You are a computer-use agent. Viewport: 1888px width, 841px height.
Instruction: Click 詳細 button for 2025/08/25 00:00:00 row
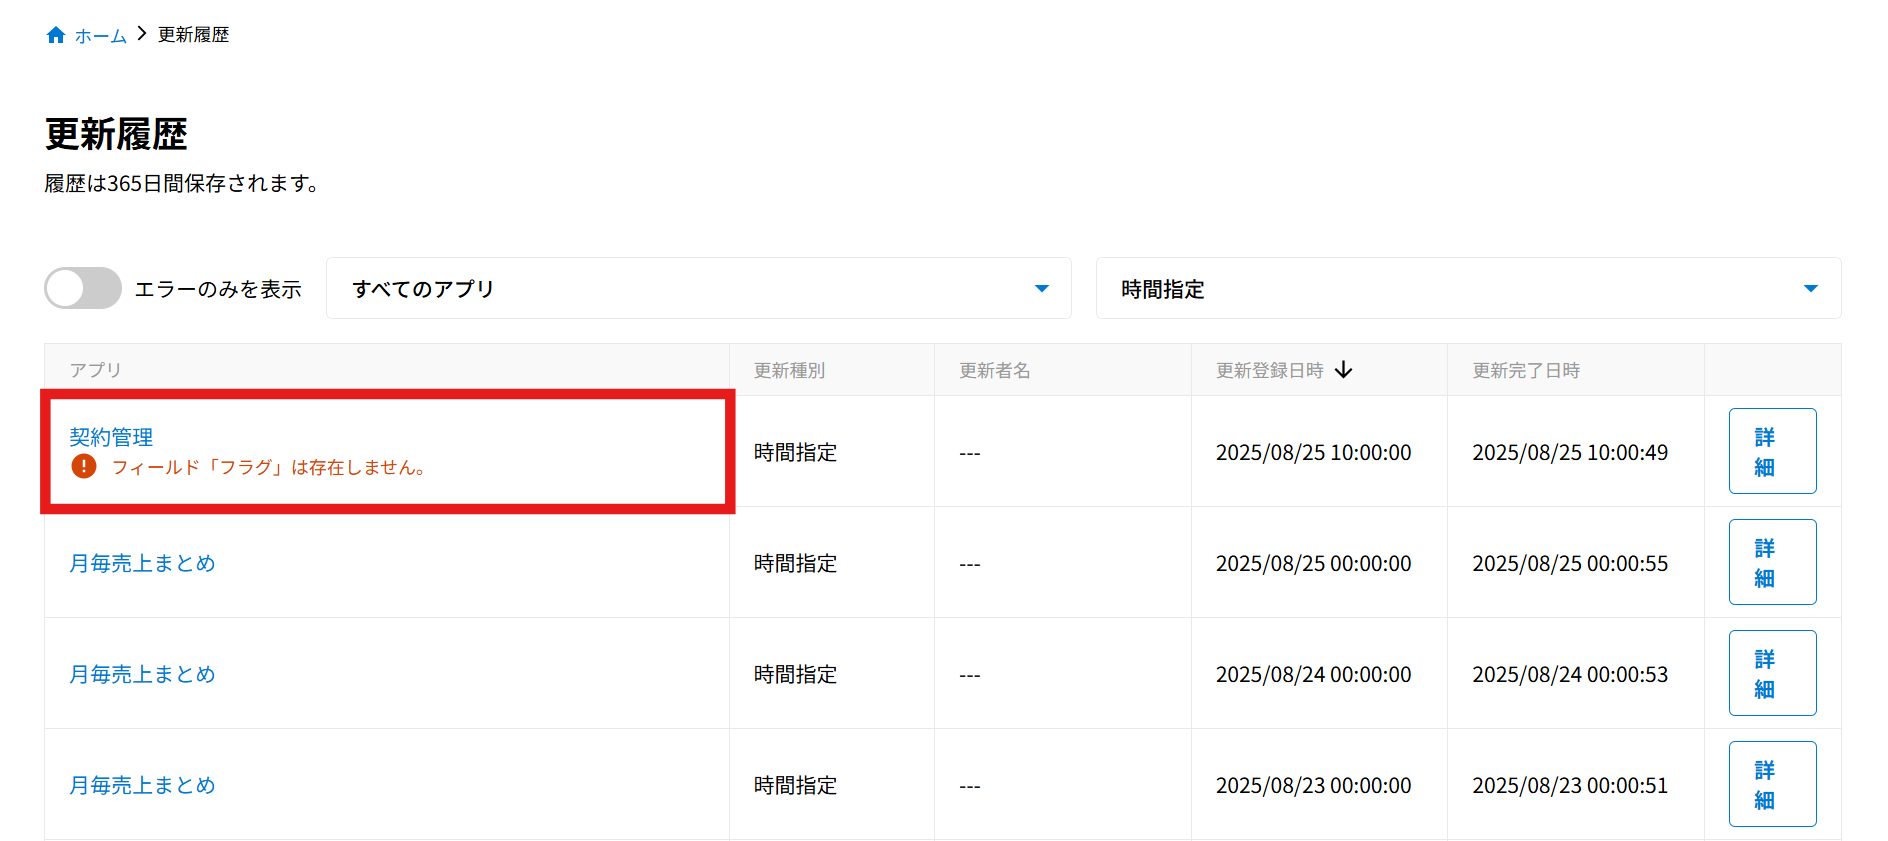(1772, 562)
